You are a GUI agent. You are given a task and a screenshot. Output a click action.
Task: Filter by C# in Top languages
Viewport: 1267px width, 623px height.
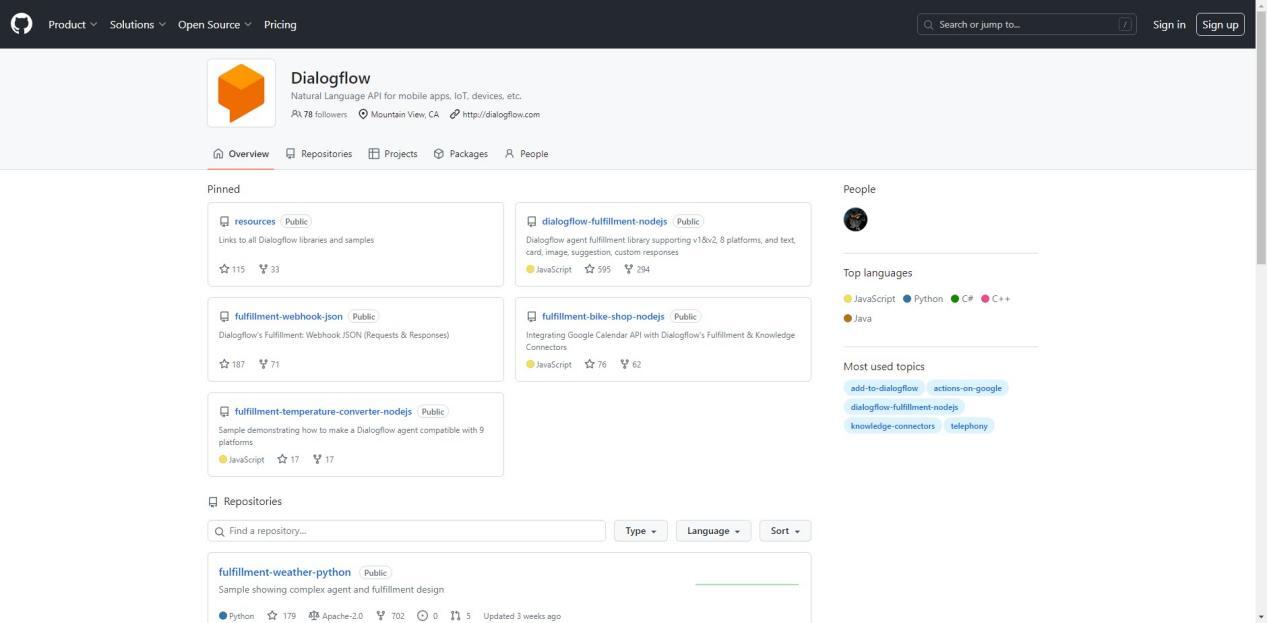point(962,299)
